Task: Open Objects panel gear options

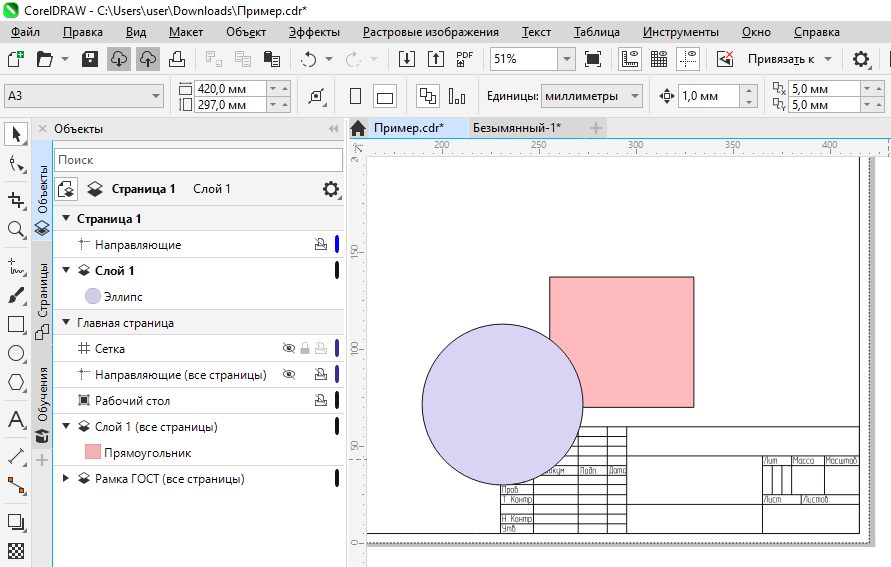Action: click(331, 189)
